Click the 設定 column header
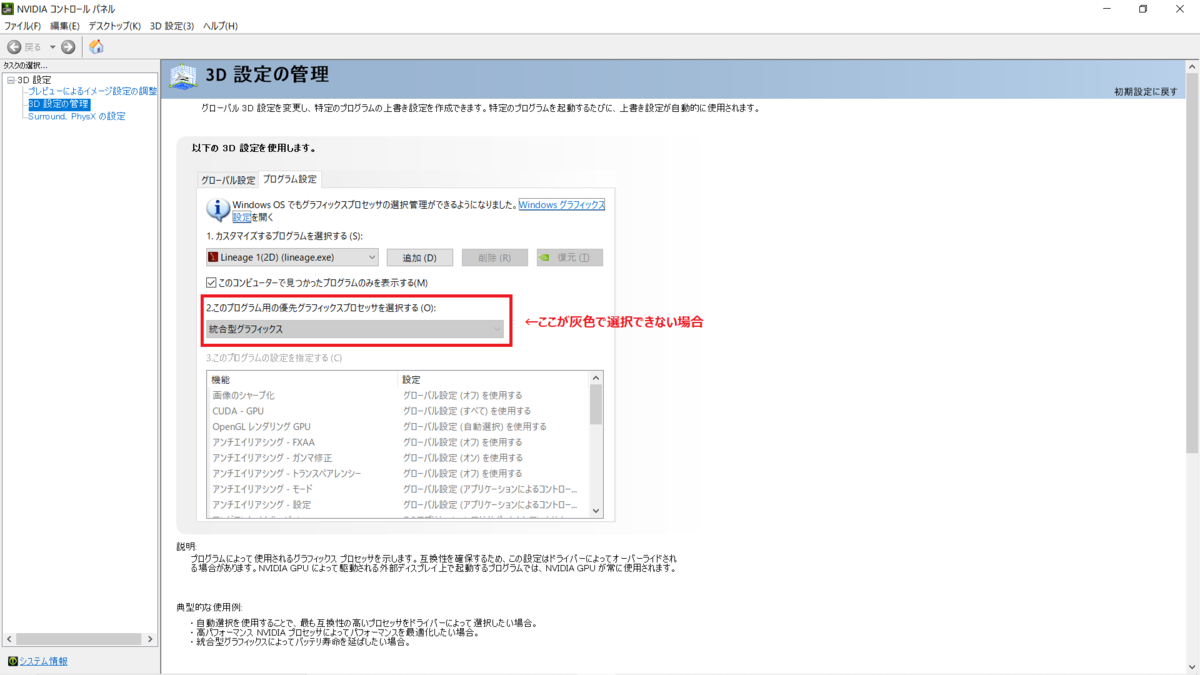This screenshot has width=1200, height=675. click(x=494, y=379)
